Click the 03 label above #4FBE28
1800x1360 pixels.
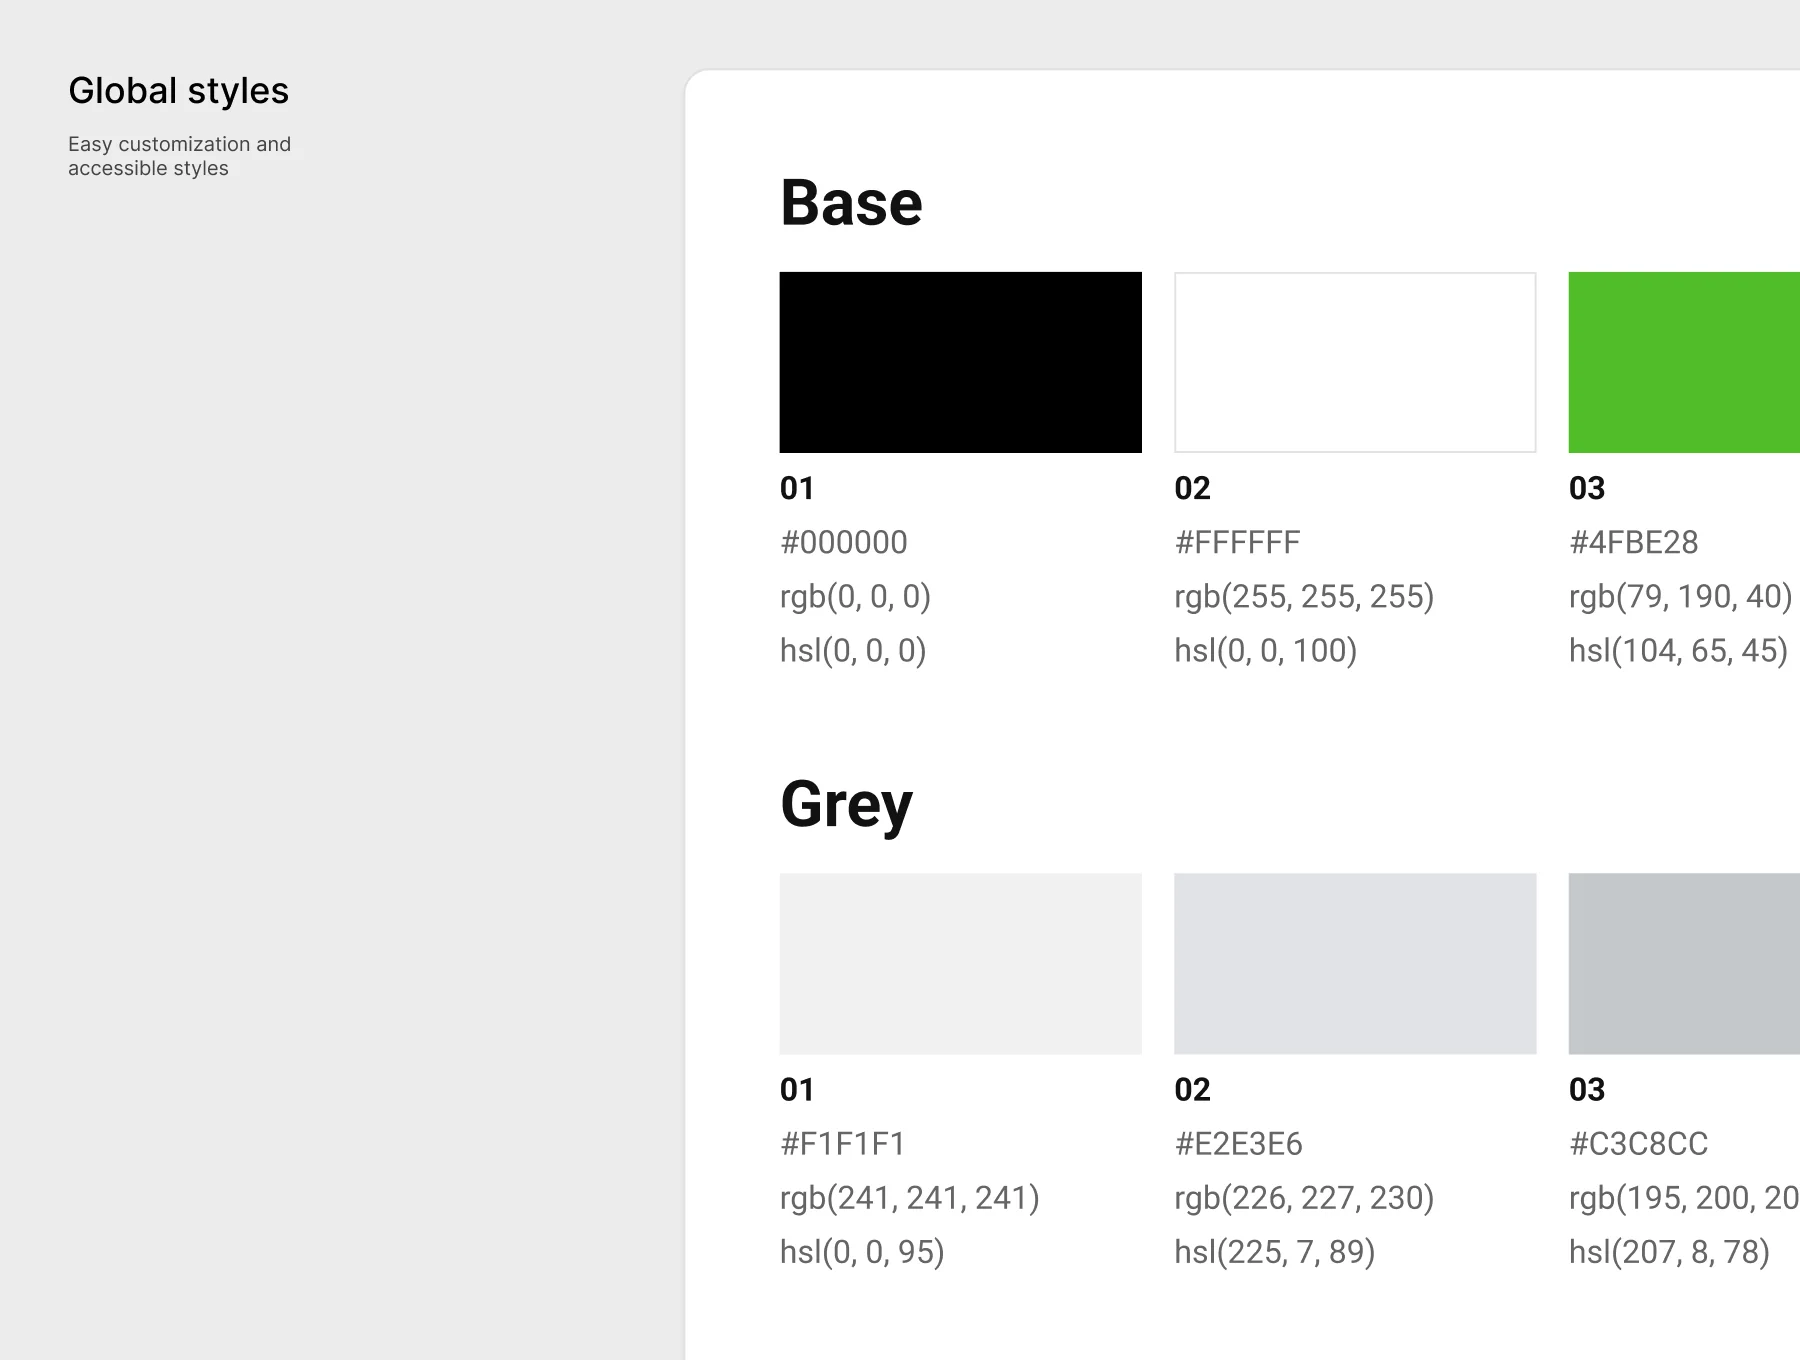tap(1587, 488)
